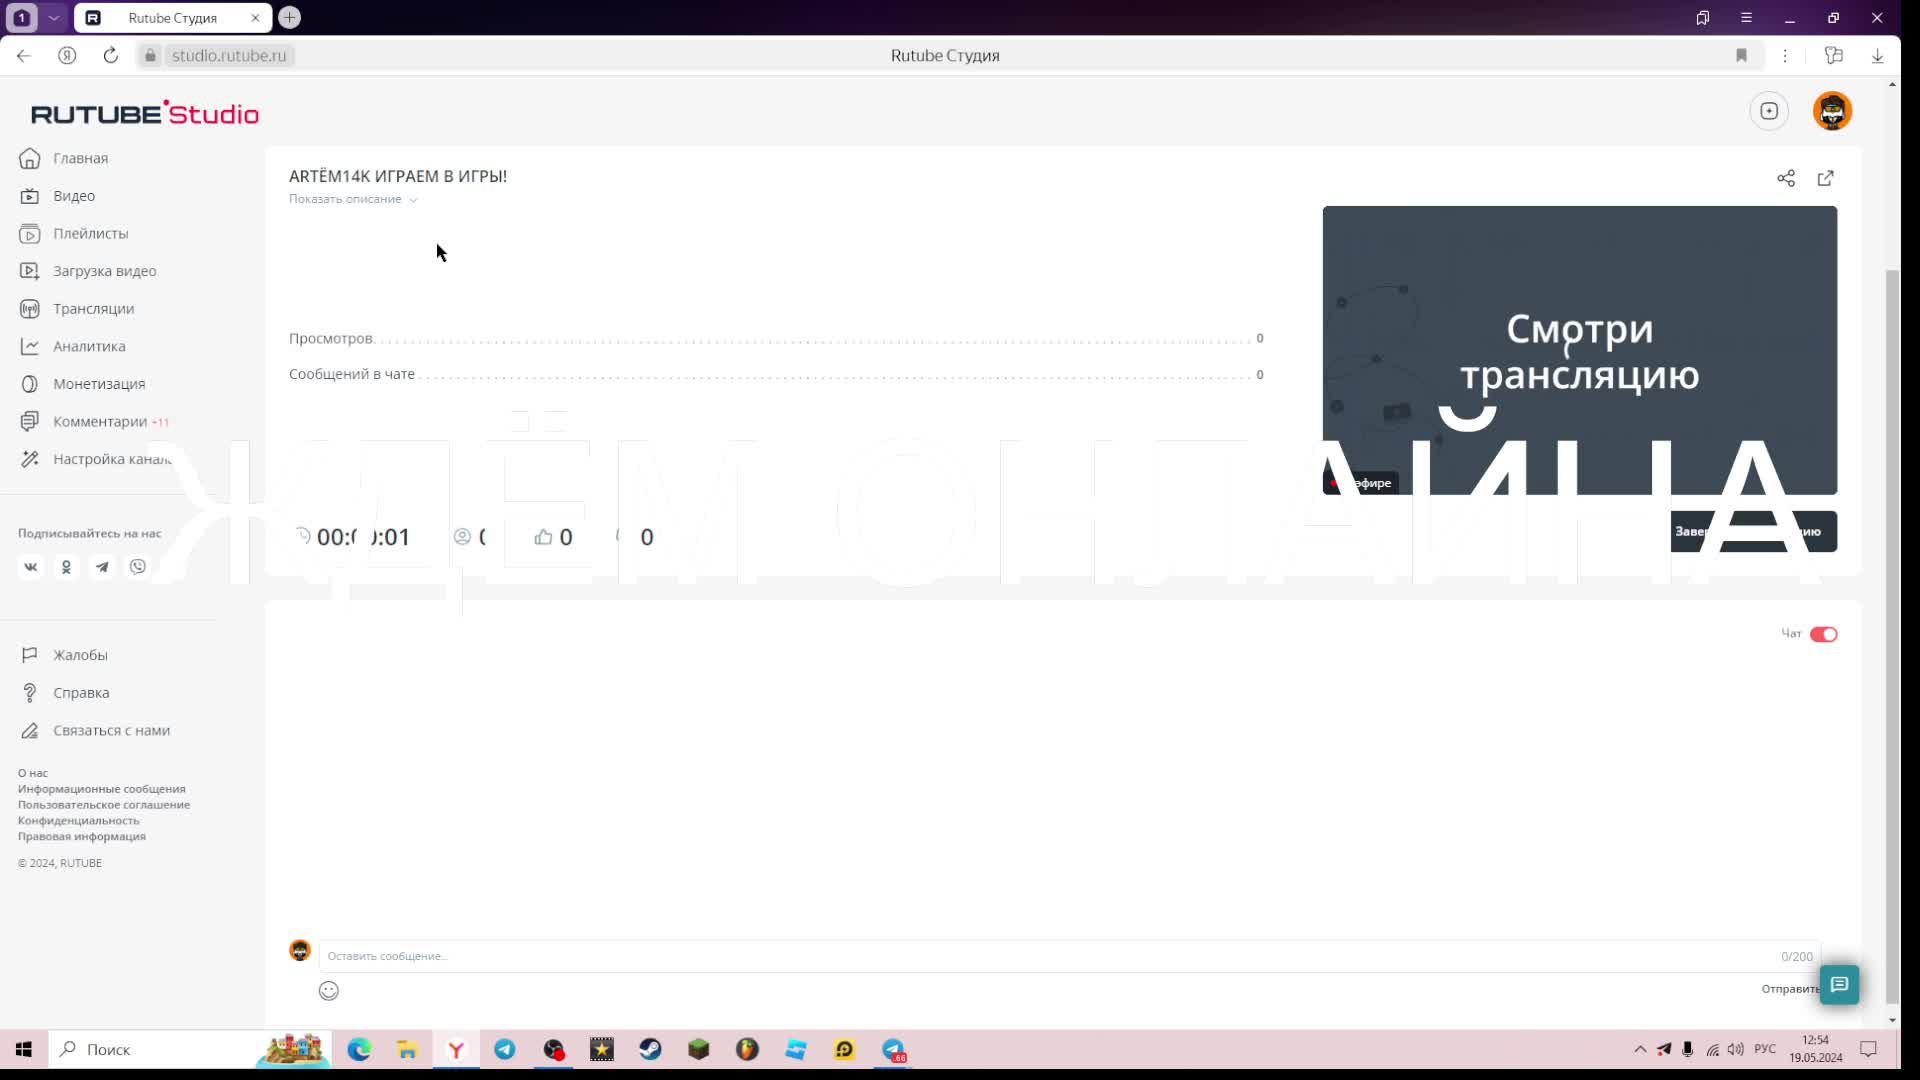1920x1080 pixels.
Task: Click the studio.rutube.ru address bar
Action: tap(229, 56)
